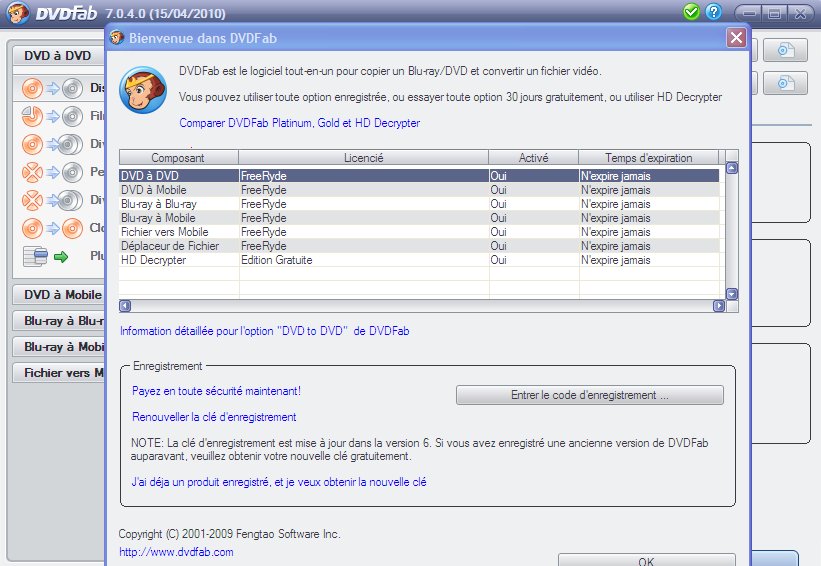Image resolution: width=821 pixels, height=566 pixels.
Task: Click the DVDFab monkey logo in main title bar
Action: click(17, 13)
